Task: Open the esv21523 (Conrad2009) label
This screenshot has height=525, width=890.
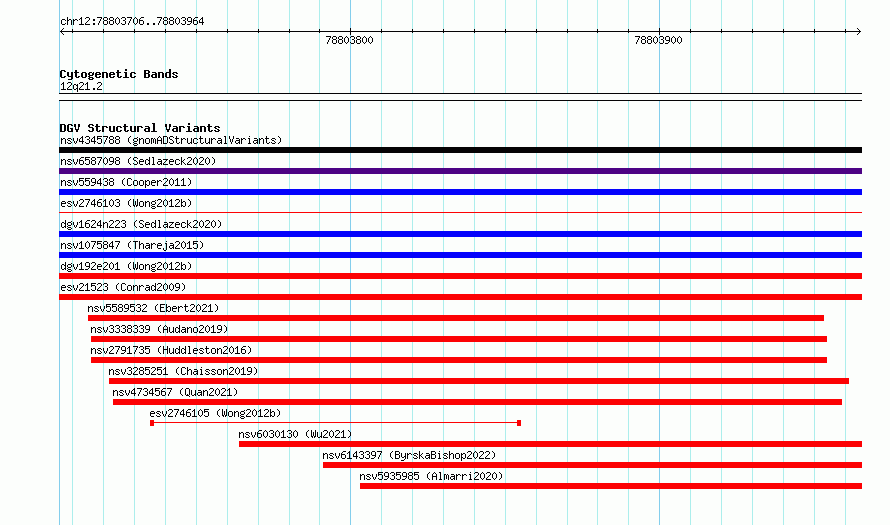Action: click(123, 287)
